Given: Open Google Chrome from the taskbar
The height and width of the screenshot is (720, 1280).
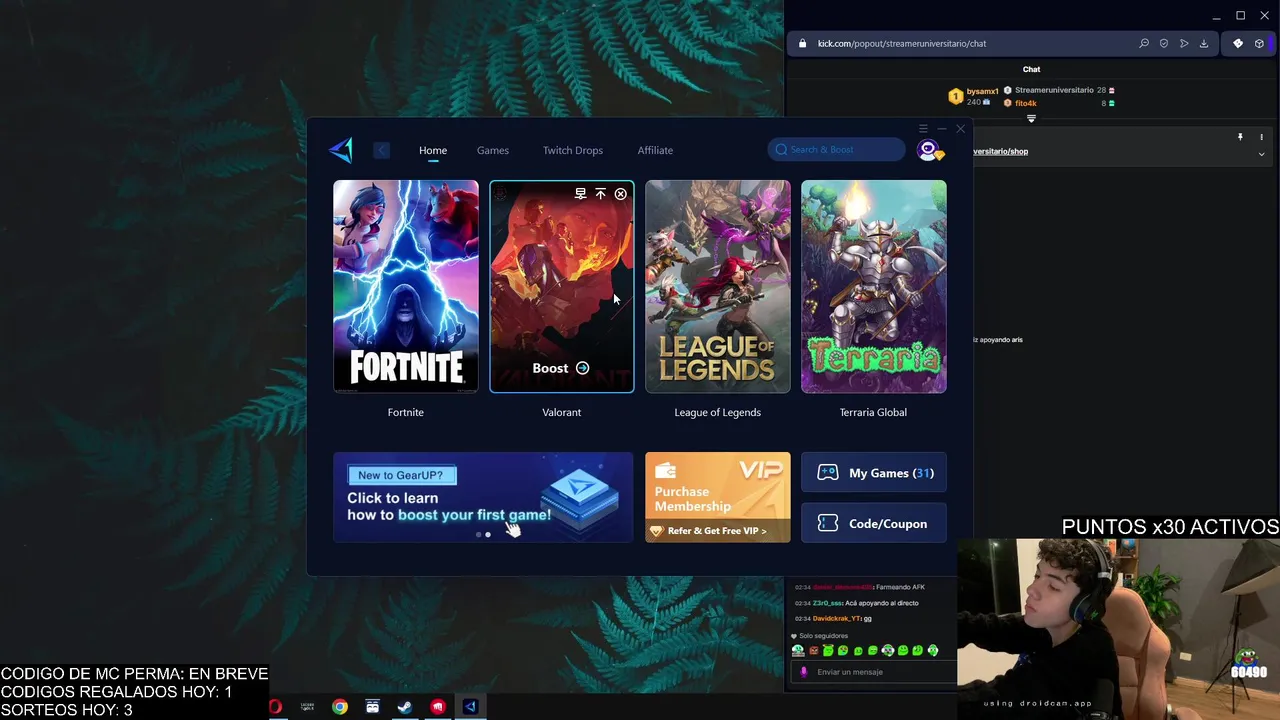Looking at the screenshot, I should coord(340,707).
